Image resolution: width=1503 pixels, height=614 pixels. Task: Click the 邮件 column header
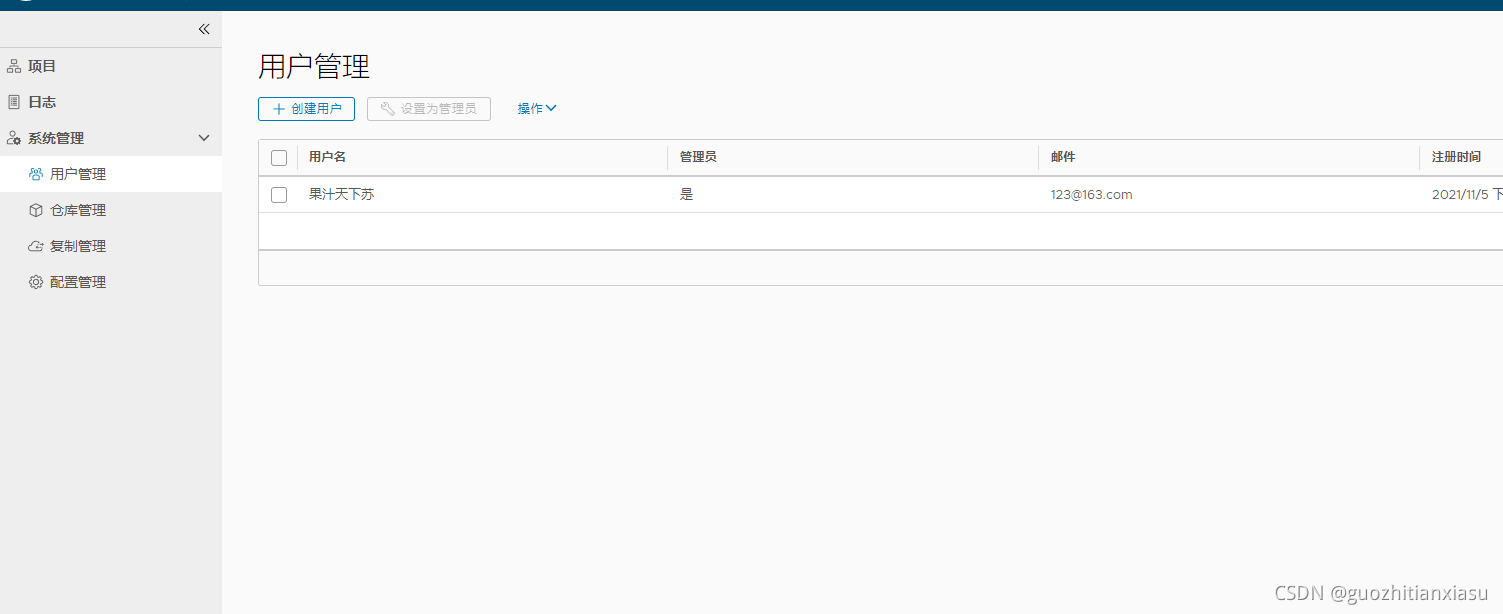1063,157
